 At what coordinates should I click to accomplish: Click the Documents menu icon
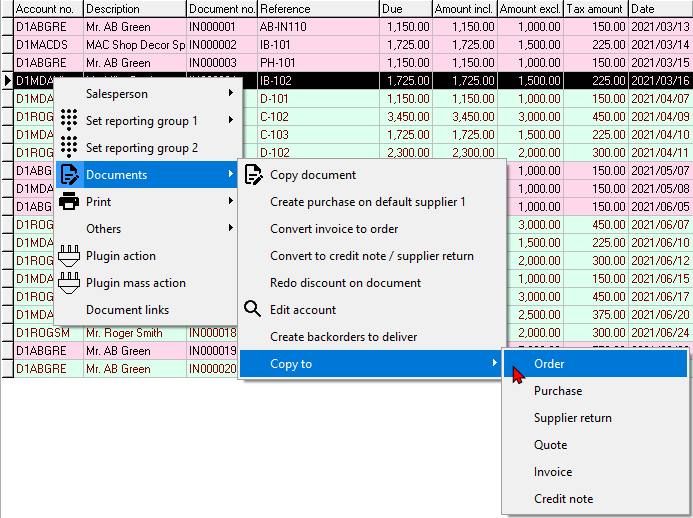tap(69, 175)
